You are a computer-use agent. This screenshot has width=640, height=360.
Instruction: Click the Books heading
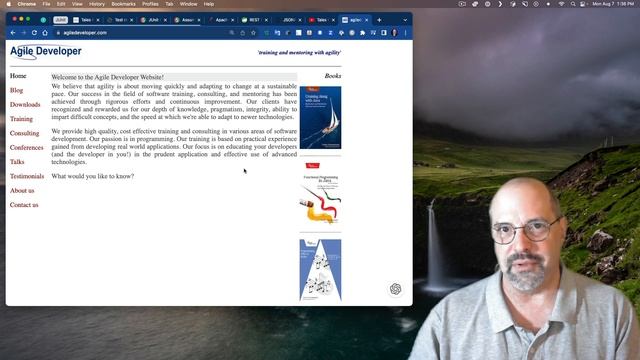(333, 76)
